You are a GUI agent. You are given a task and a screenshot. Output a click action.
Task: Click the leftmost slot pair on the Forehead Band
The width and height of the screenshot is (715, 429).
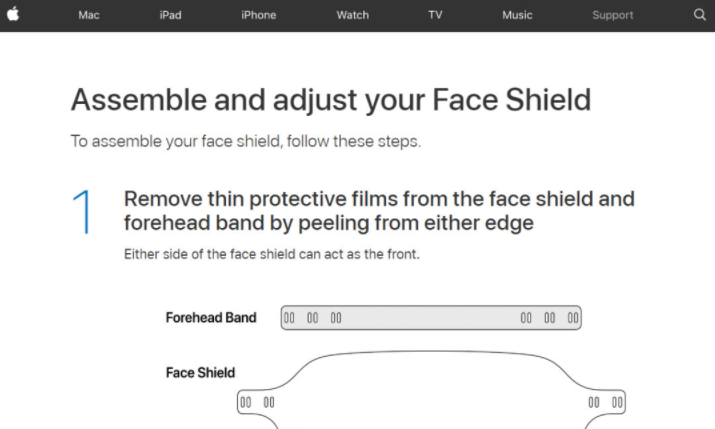[290, 318]
